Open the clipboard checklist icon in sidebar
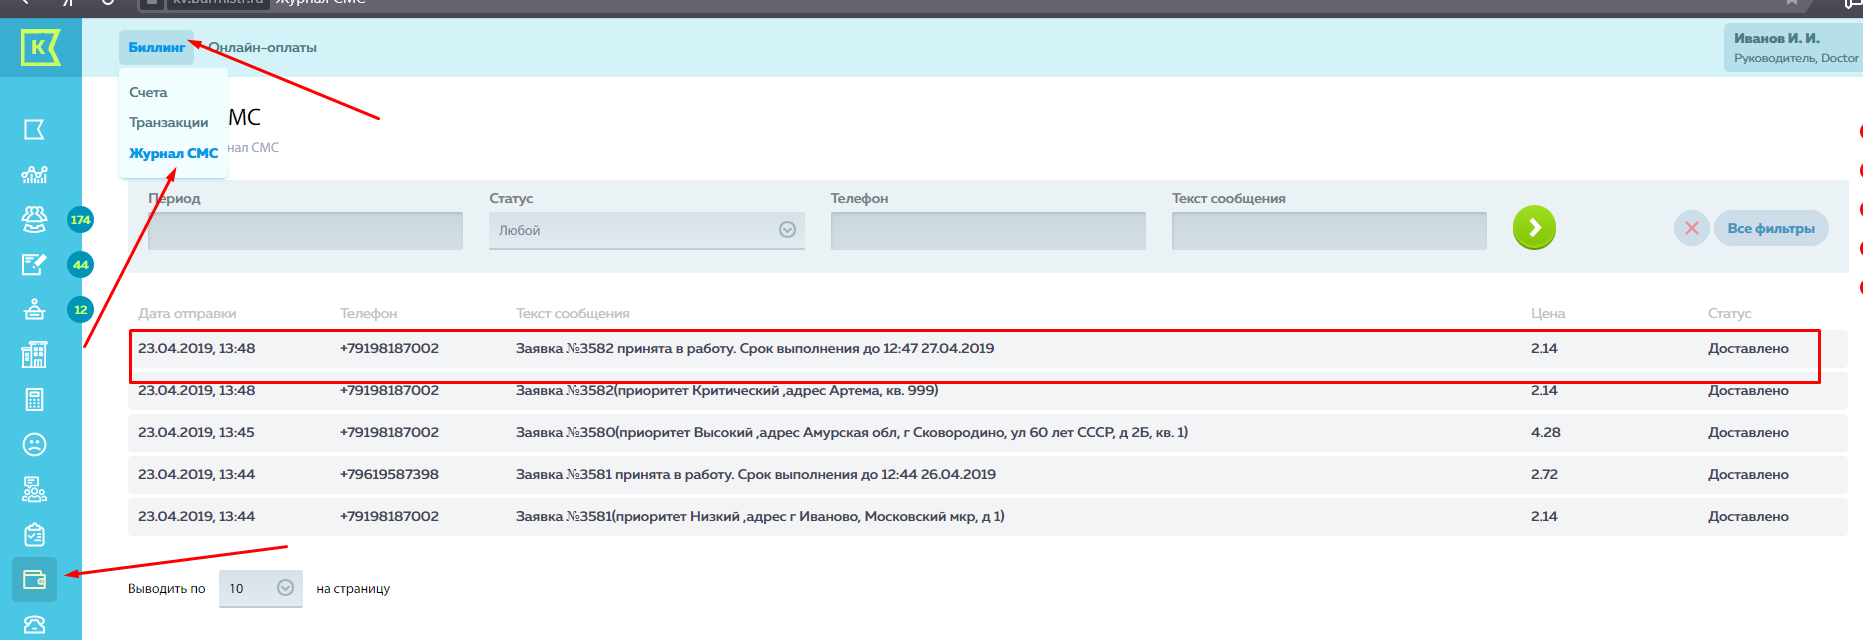This screenshot has width=1863, height=640. point(34,535)
